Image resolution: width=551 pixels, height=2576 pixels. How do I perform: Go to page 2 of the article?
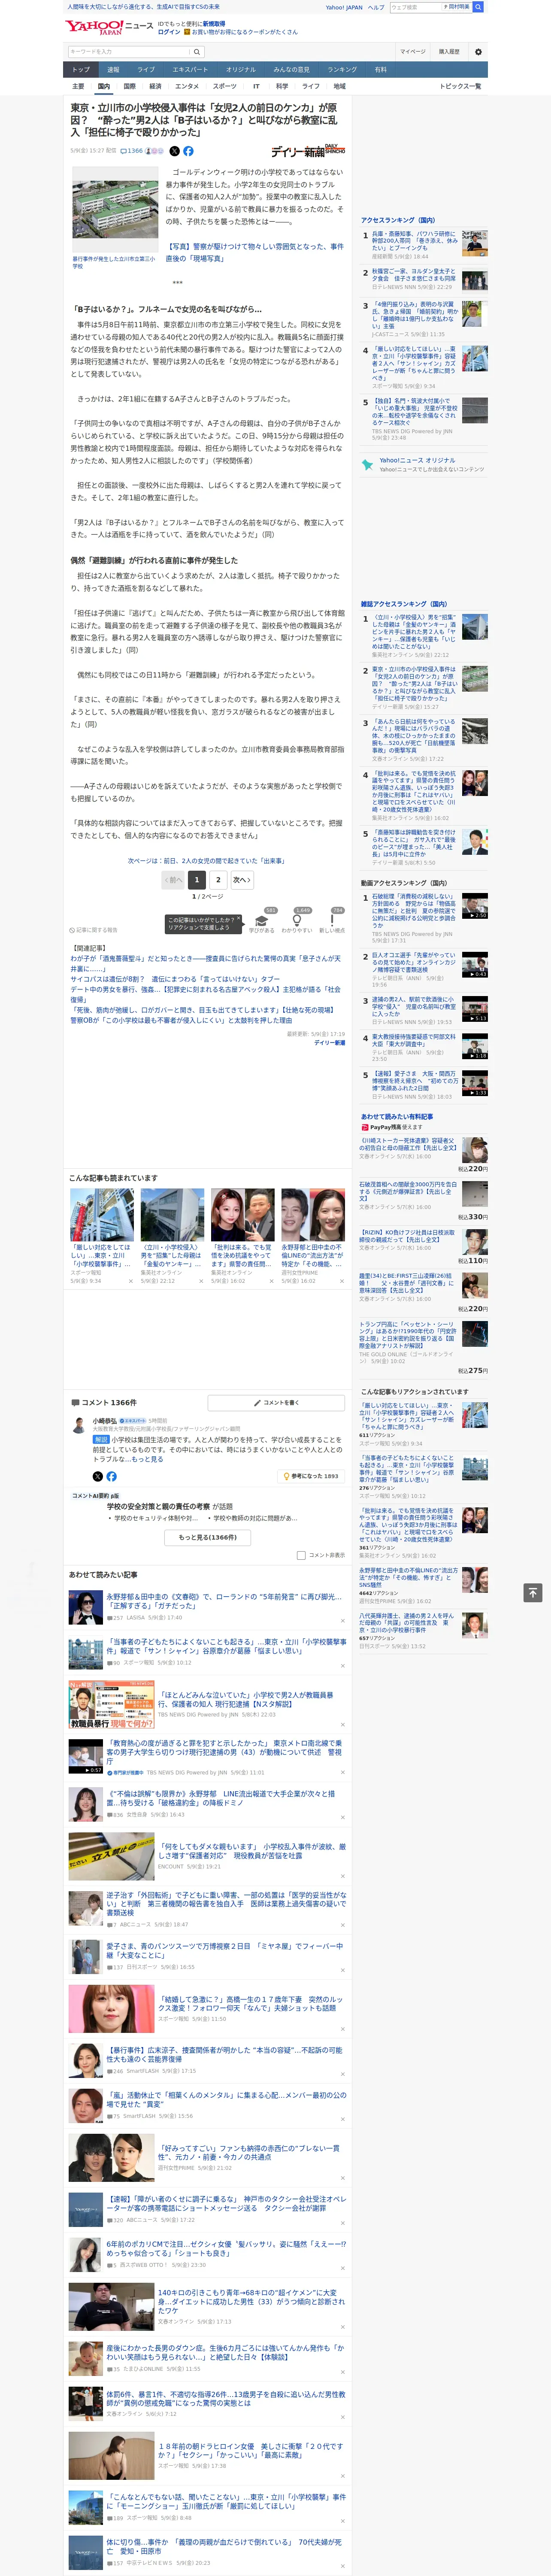click(x=218, y=880)
